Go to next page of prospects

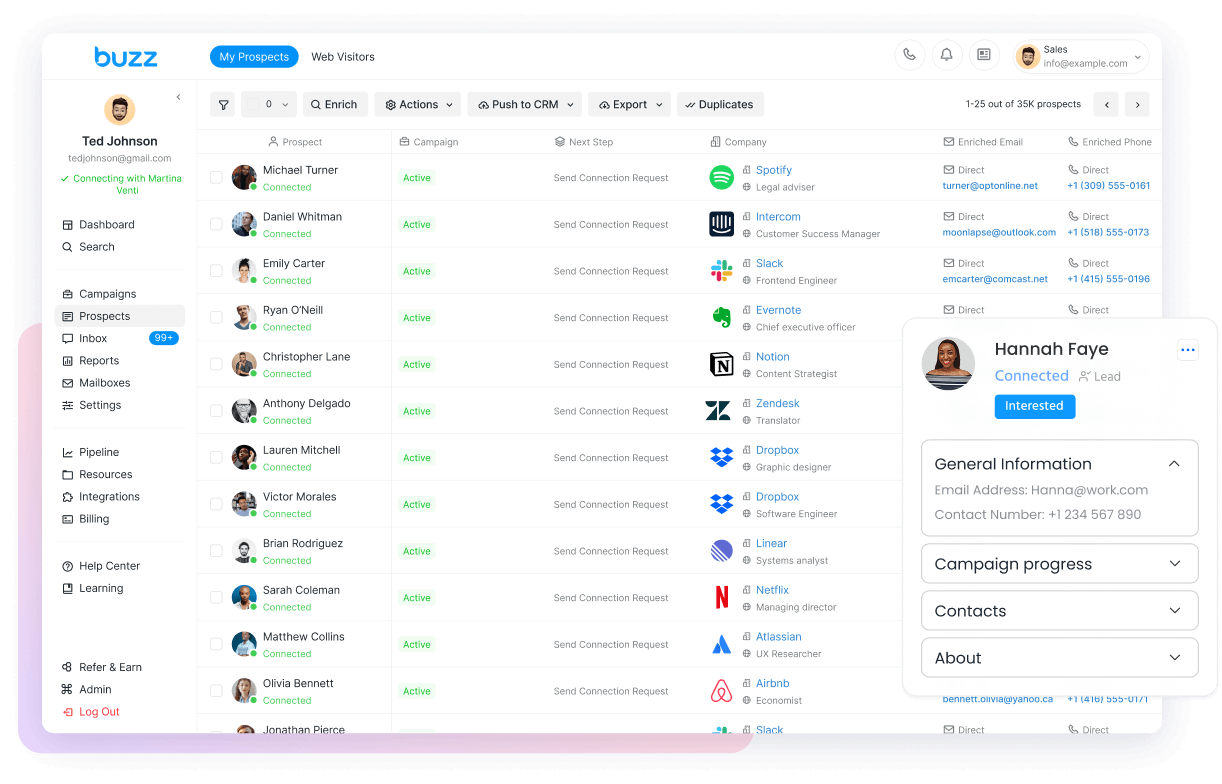(x=1136, y=104)
